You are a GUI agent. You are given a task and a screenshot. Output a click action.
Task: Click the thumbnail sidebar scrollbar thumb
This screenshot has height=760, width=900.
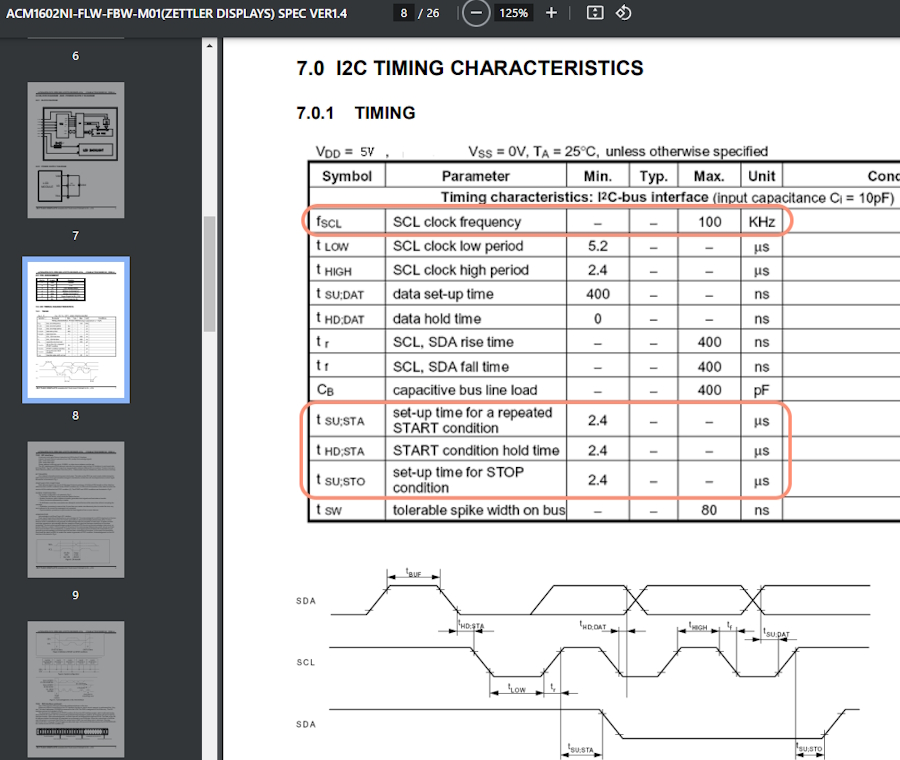210,274
